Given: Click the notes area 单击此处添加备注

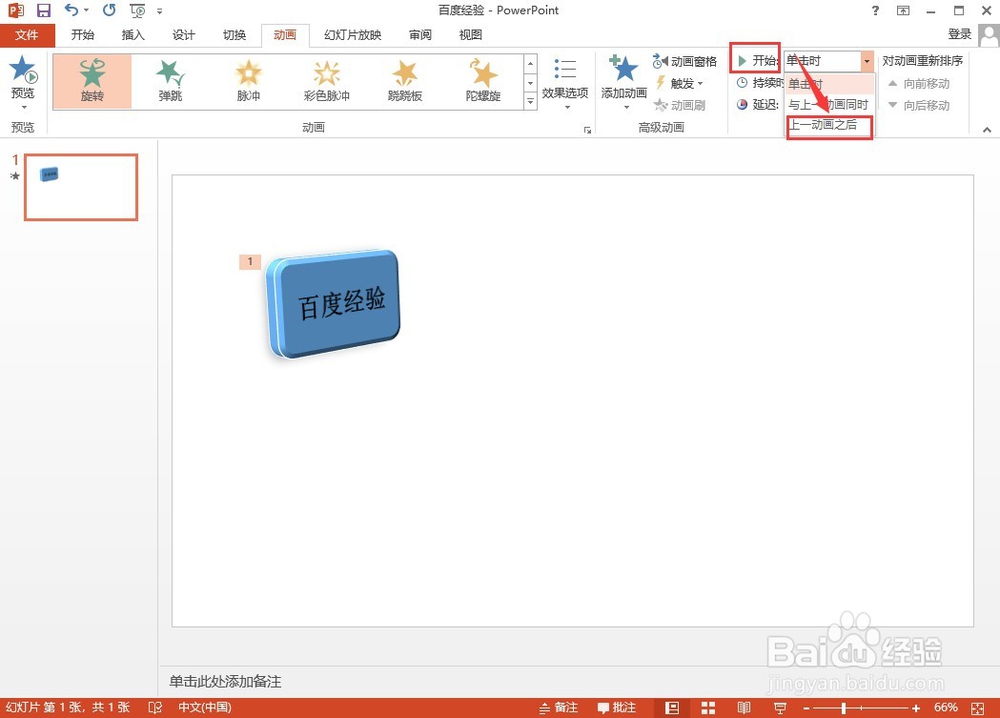Looking at the screenshot, I should pyautogui.click(x=225, y=682).
